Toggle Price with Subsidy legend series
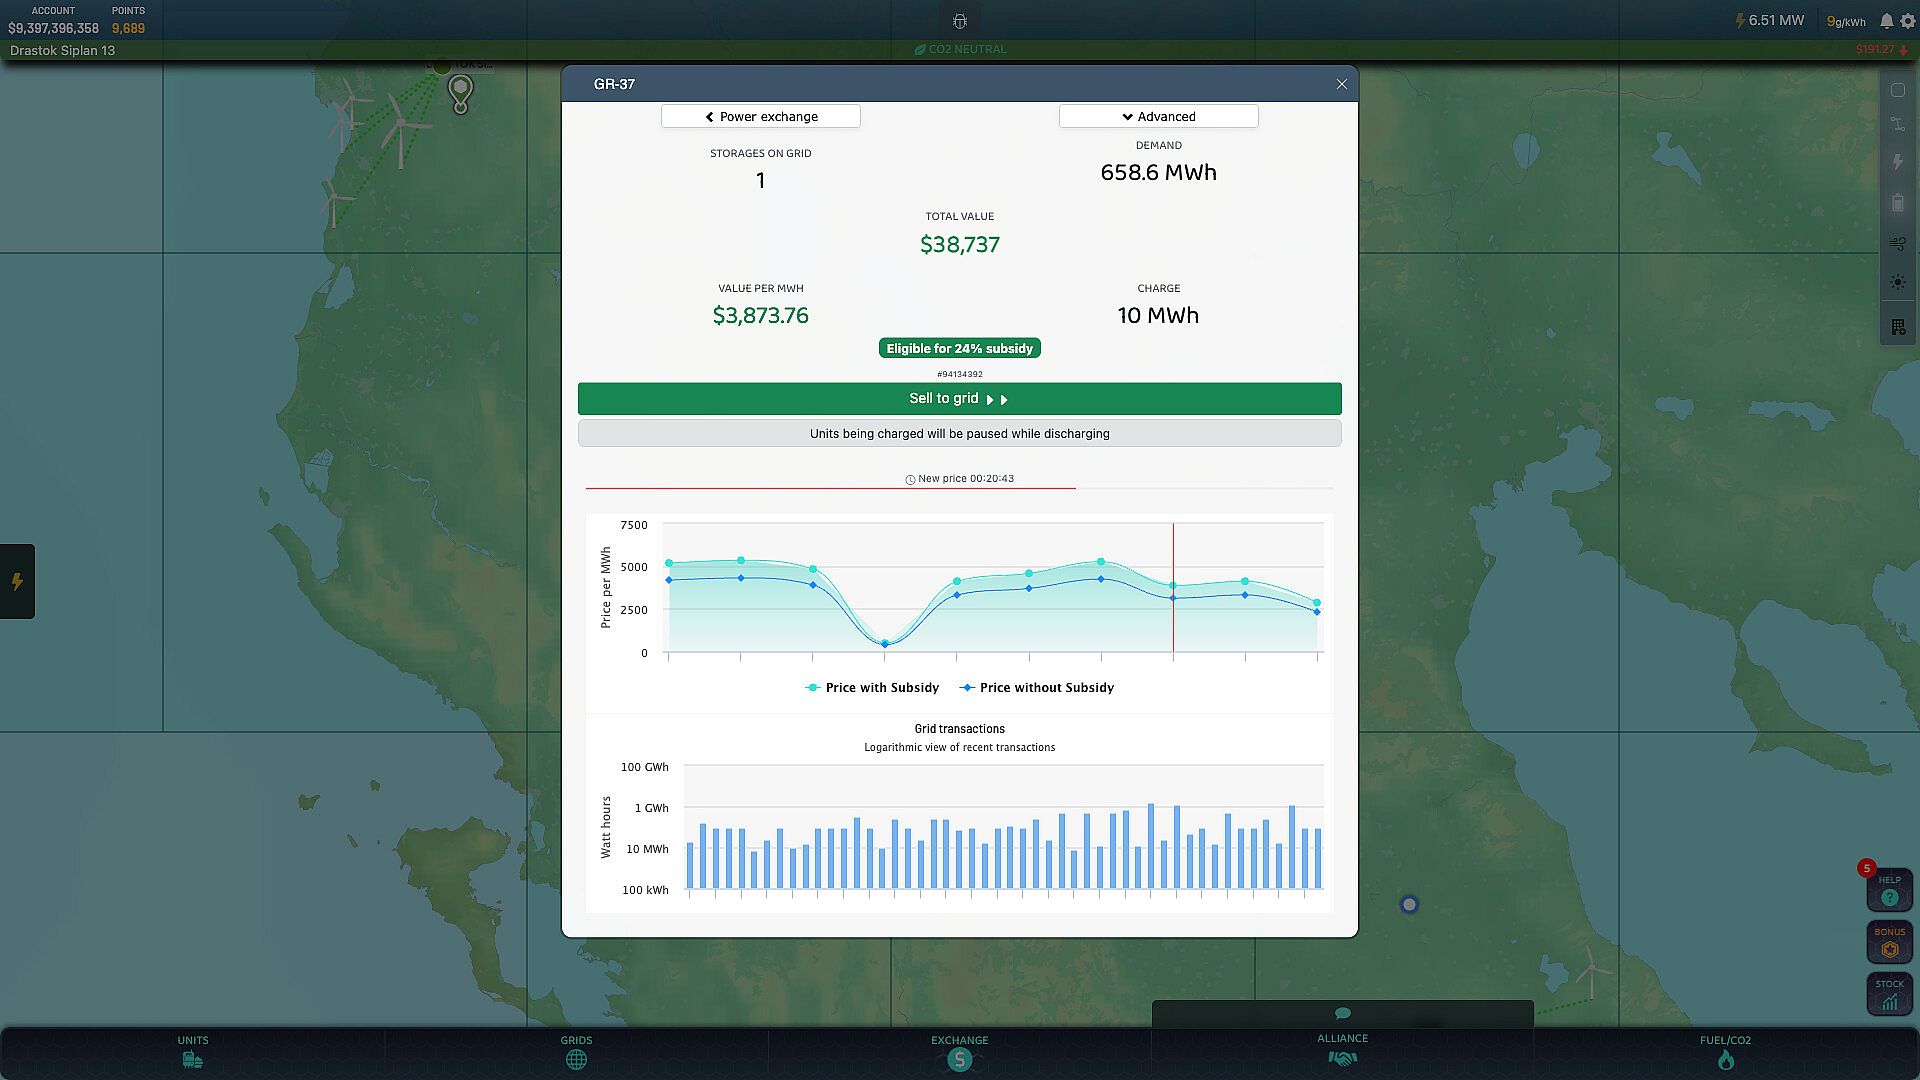Viewport: 1920px width, 1080px height. (x=872, y=688)
